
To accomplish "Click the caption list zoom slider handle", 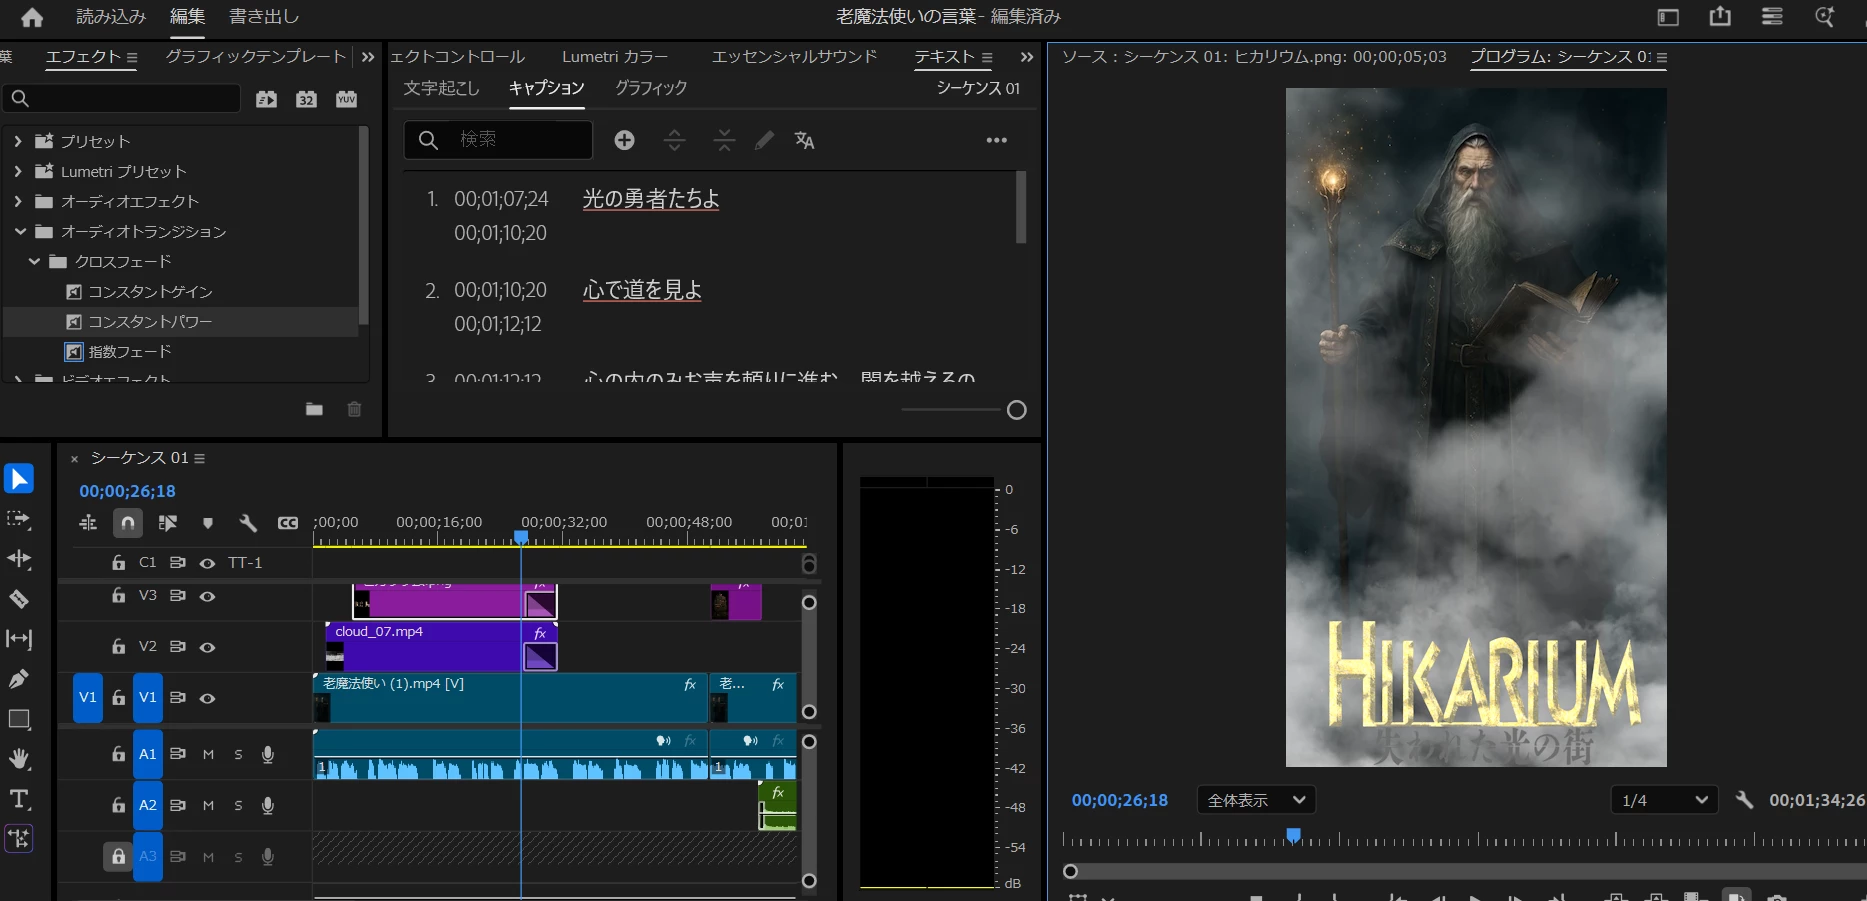I will [x=1017, y=410].
